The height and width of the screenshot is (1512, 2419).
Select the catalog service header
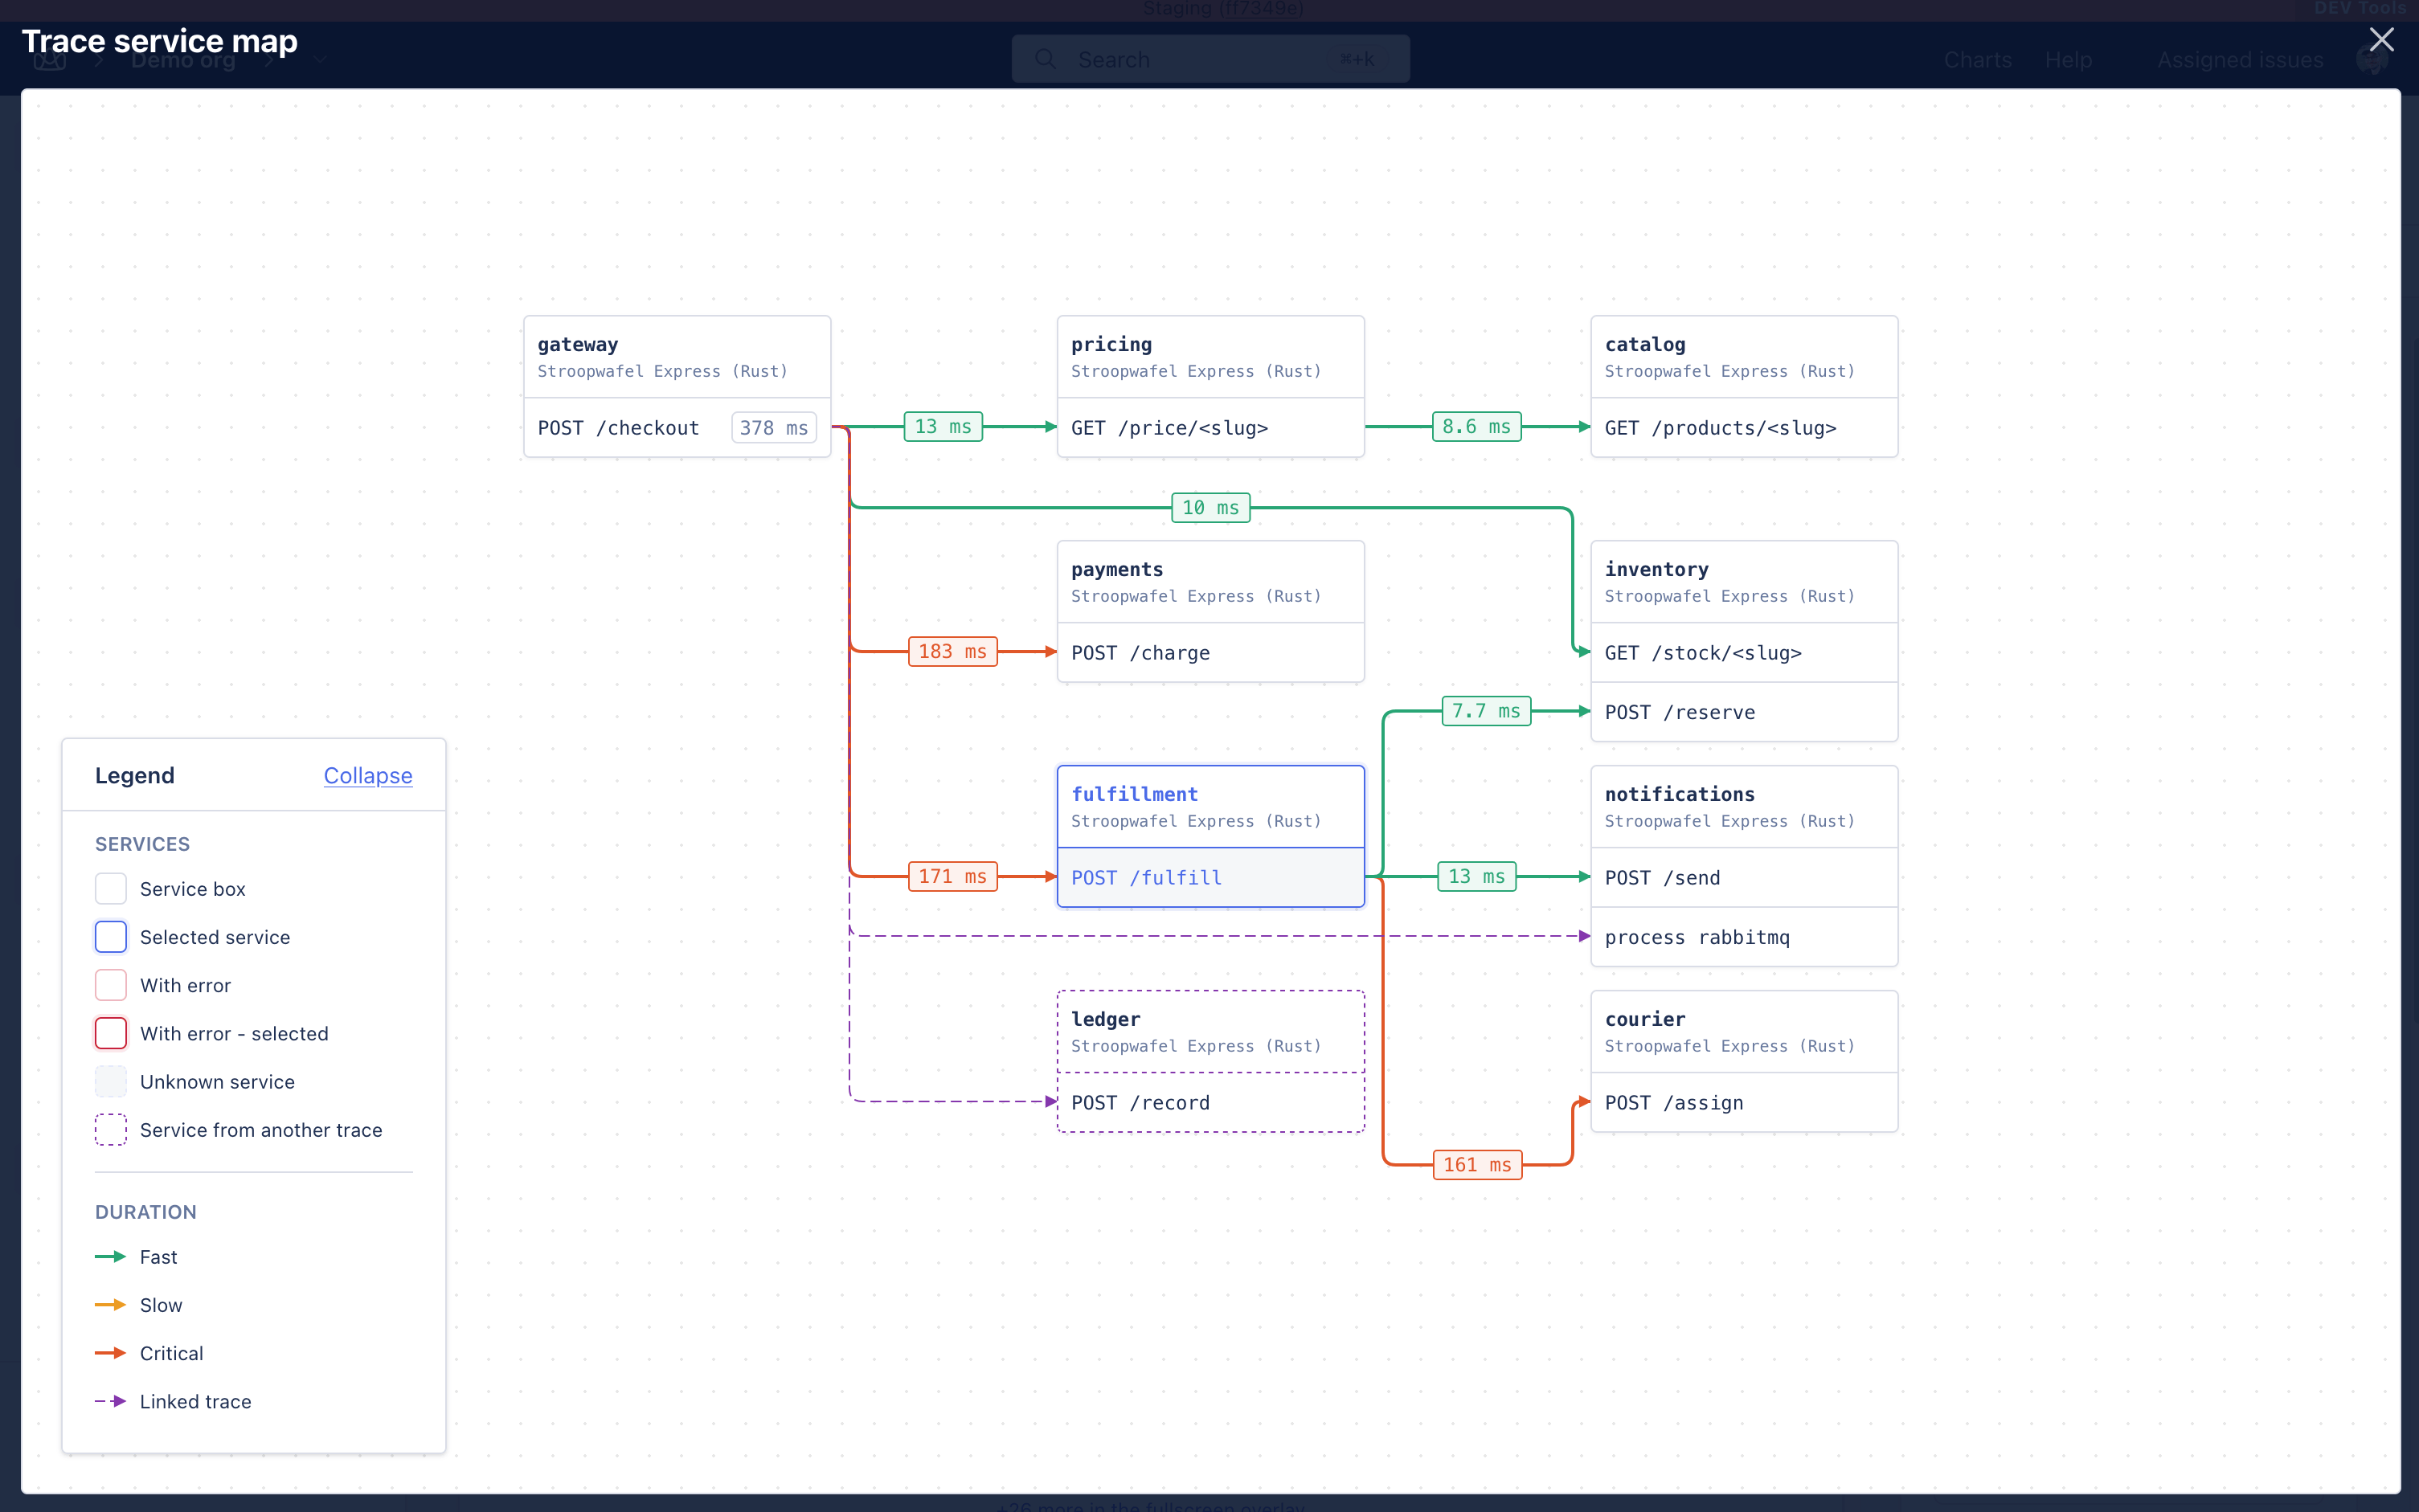pyautogui.click(x=1744, y=357)
